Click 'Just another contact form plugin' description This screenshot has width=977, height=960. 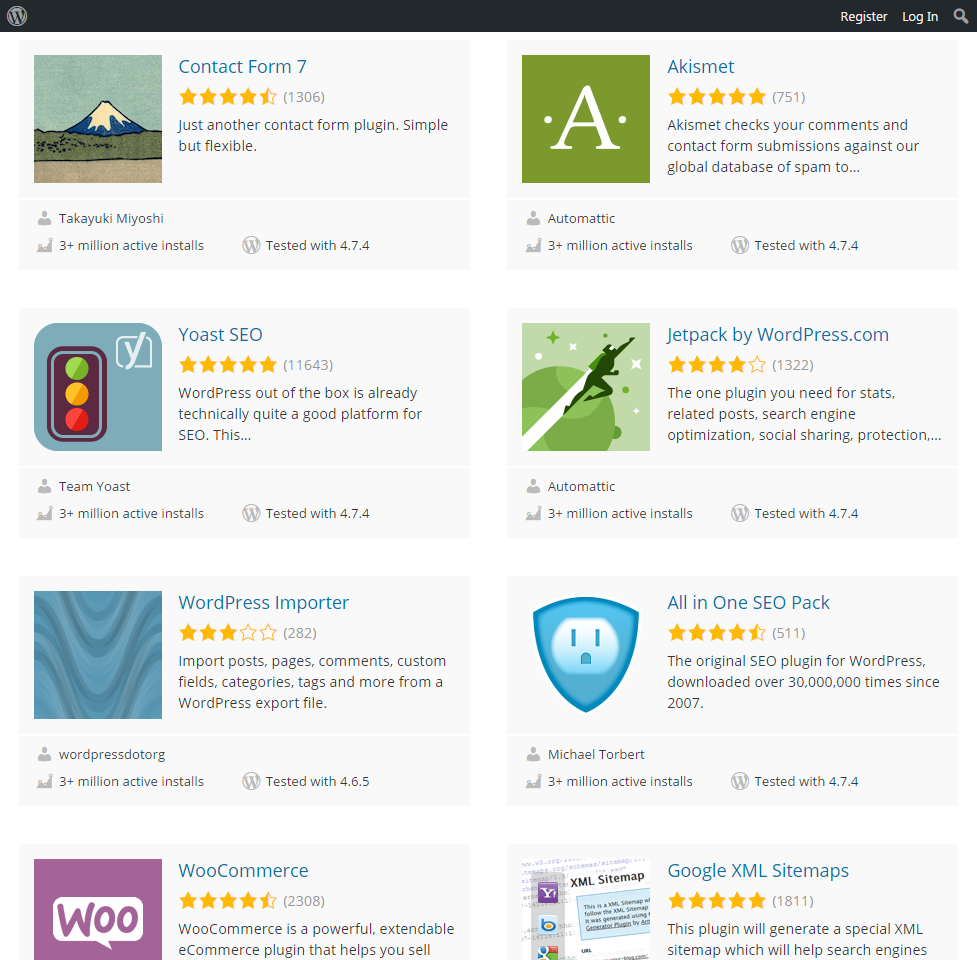tap(313, 135)
